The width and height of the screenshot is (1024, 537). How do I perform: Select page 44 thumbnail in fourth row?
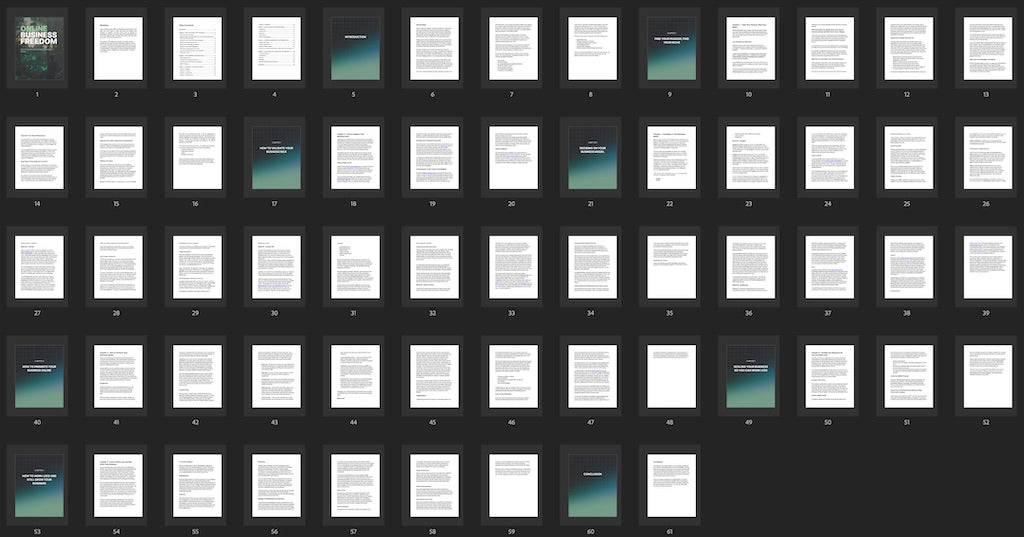(x=355, y=376)
